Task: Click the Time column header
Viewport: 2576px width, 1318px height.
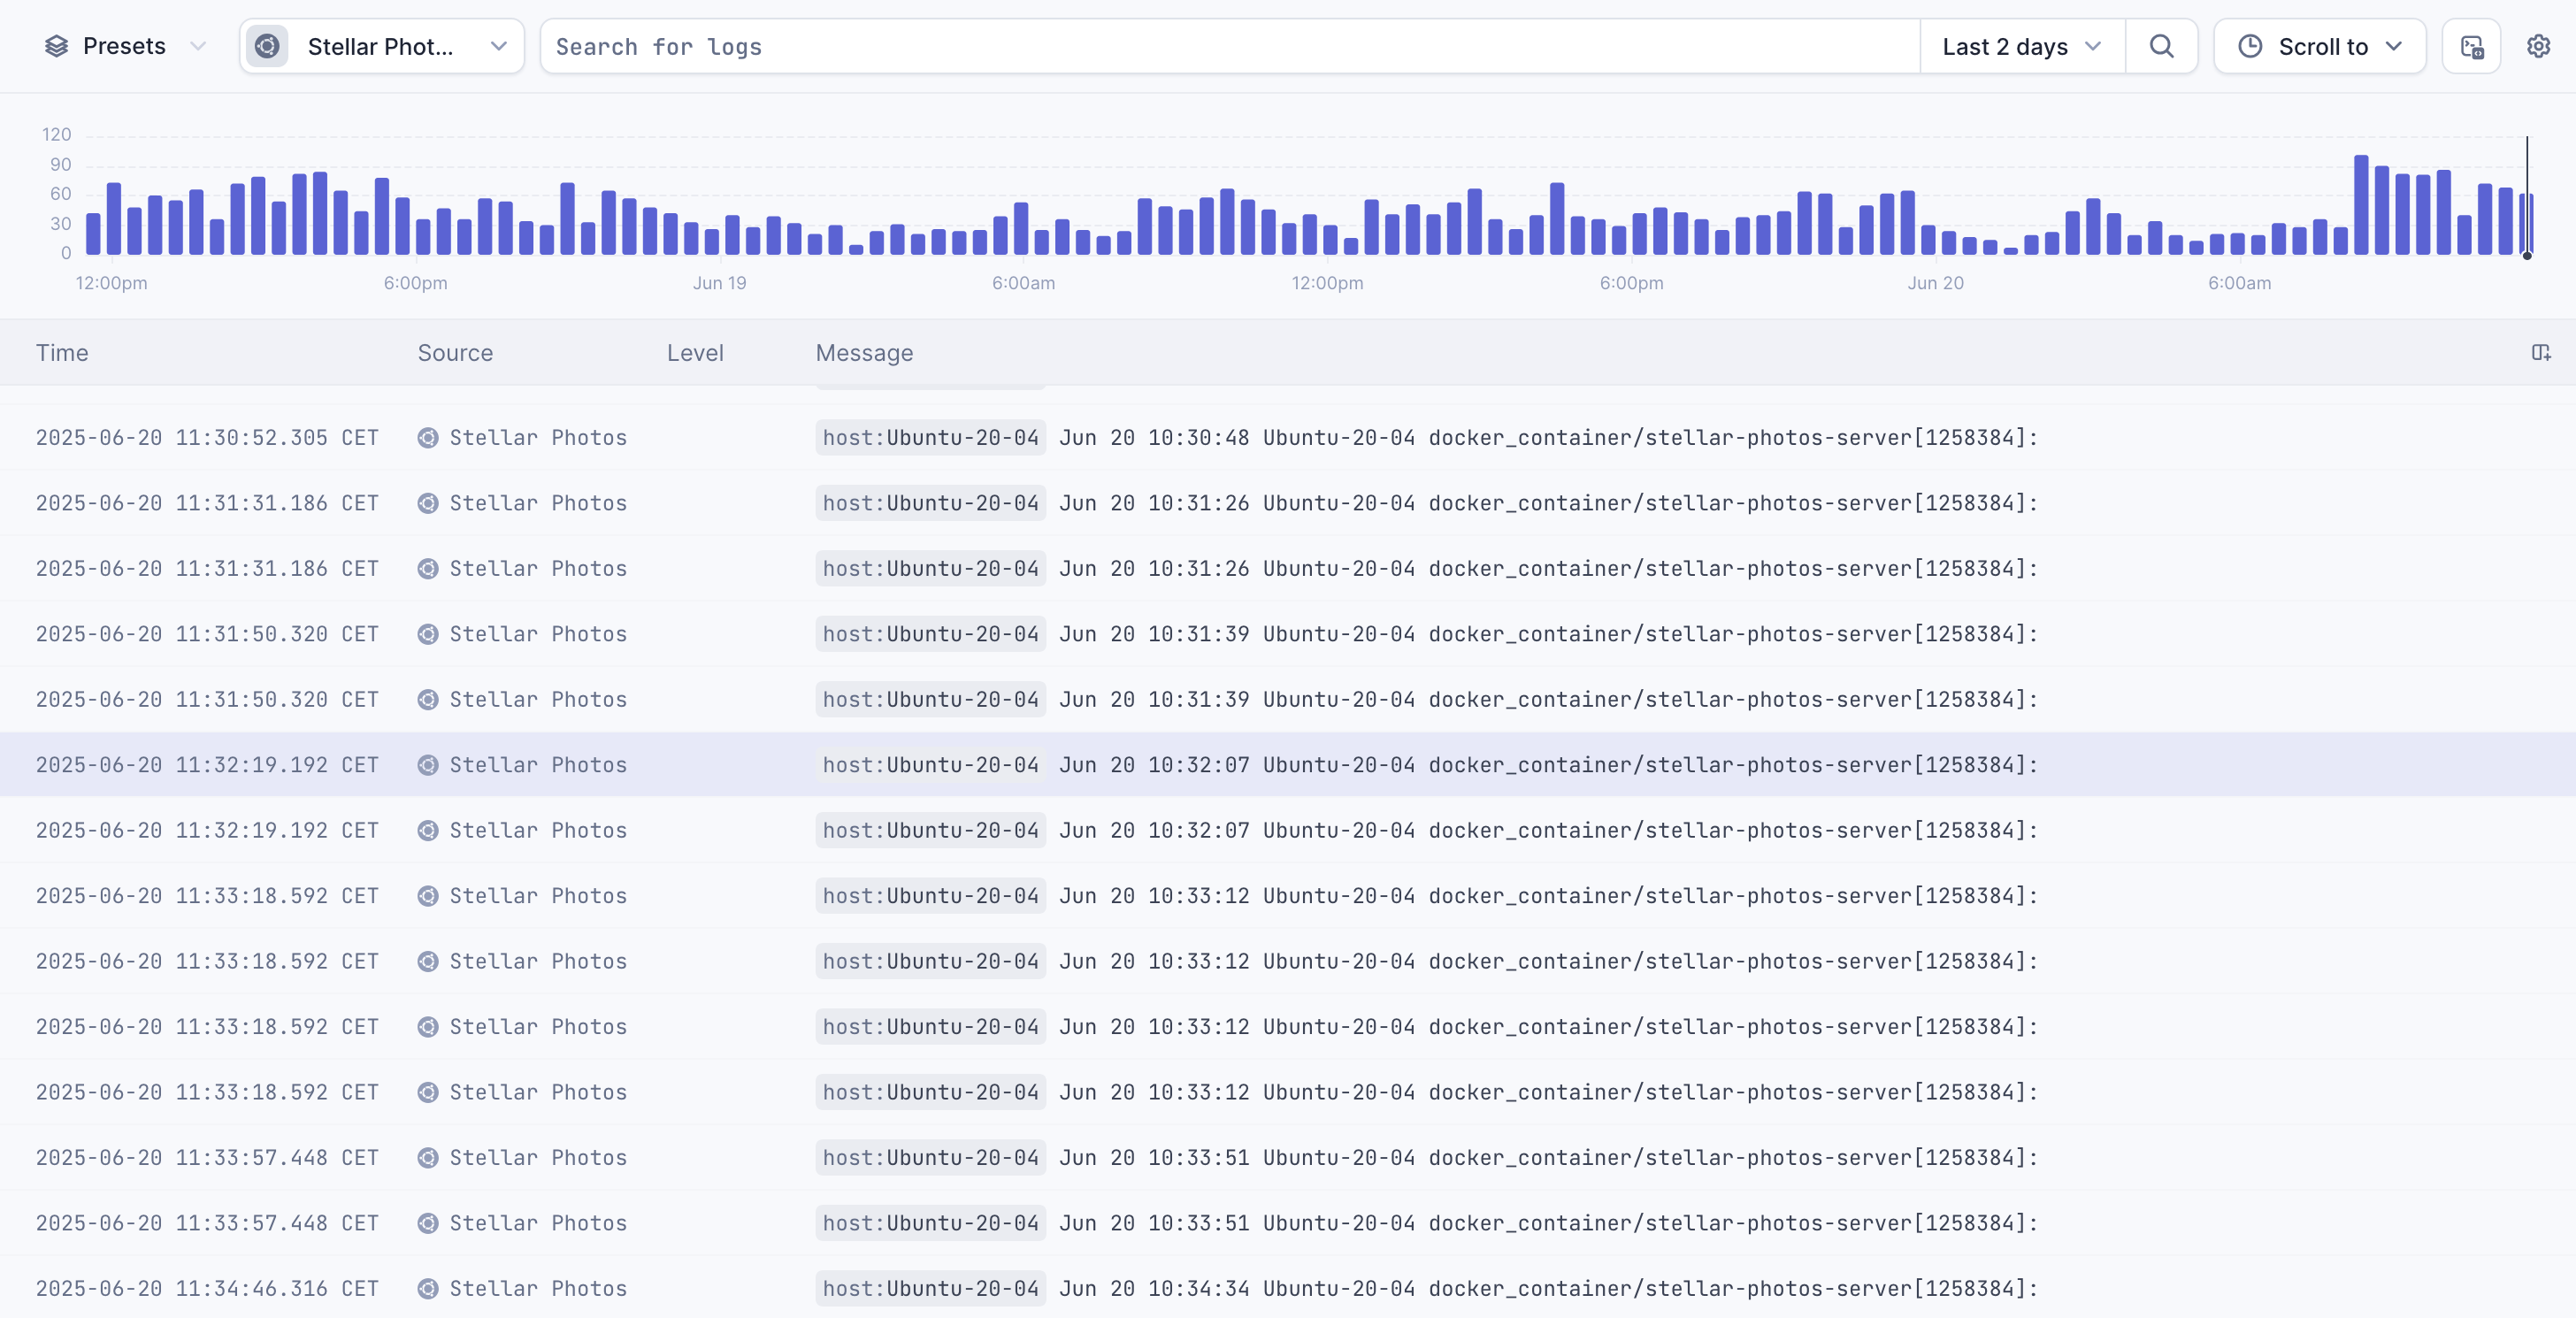Action: coord(62,353)
